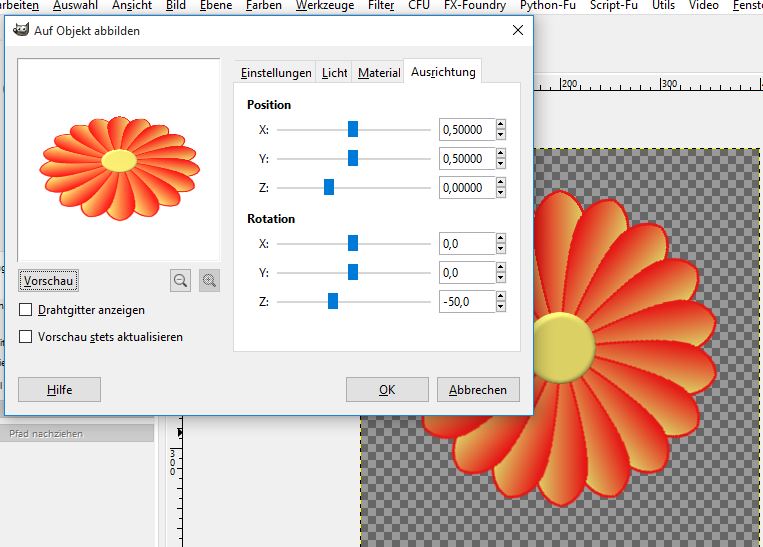This screenshot has height=547, width=763.
Task: Enable Drahtgitter anzeigen checkbox
Action: click(x=26, y=310)
